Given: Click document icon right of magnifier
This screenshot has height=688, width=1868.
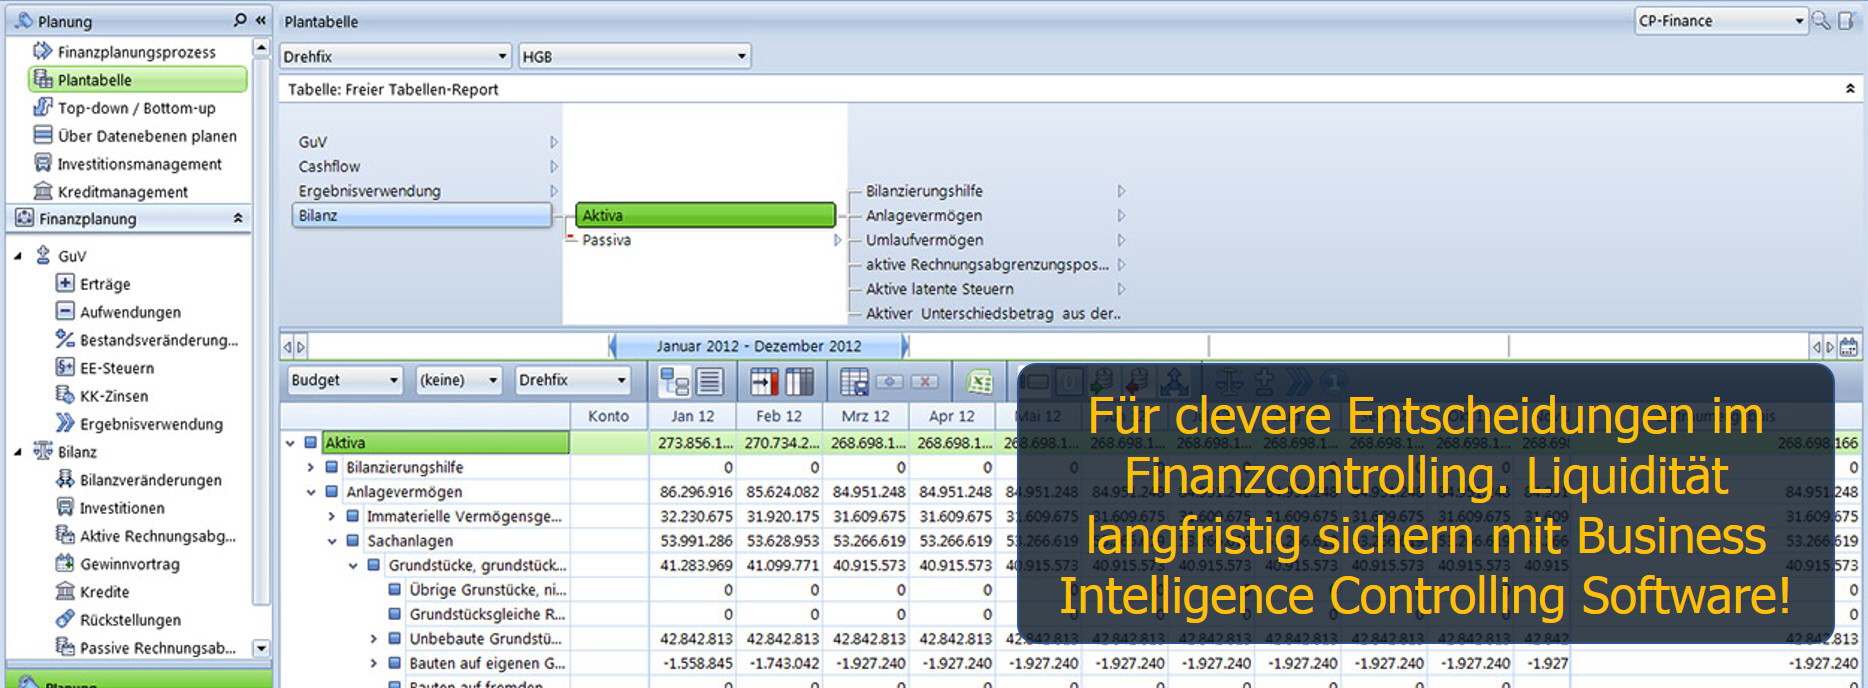Looking at the screenshot, I should click(1846, 20).
